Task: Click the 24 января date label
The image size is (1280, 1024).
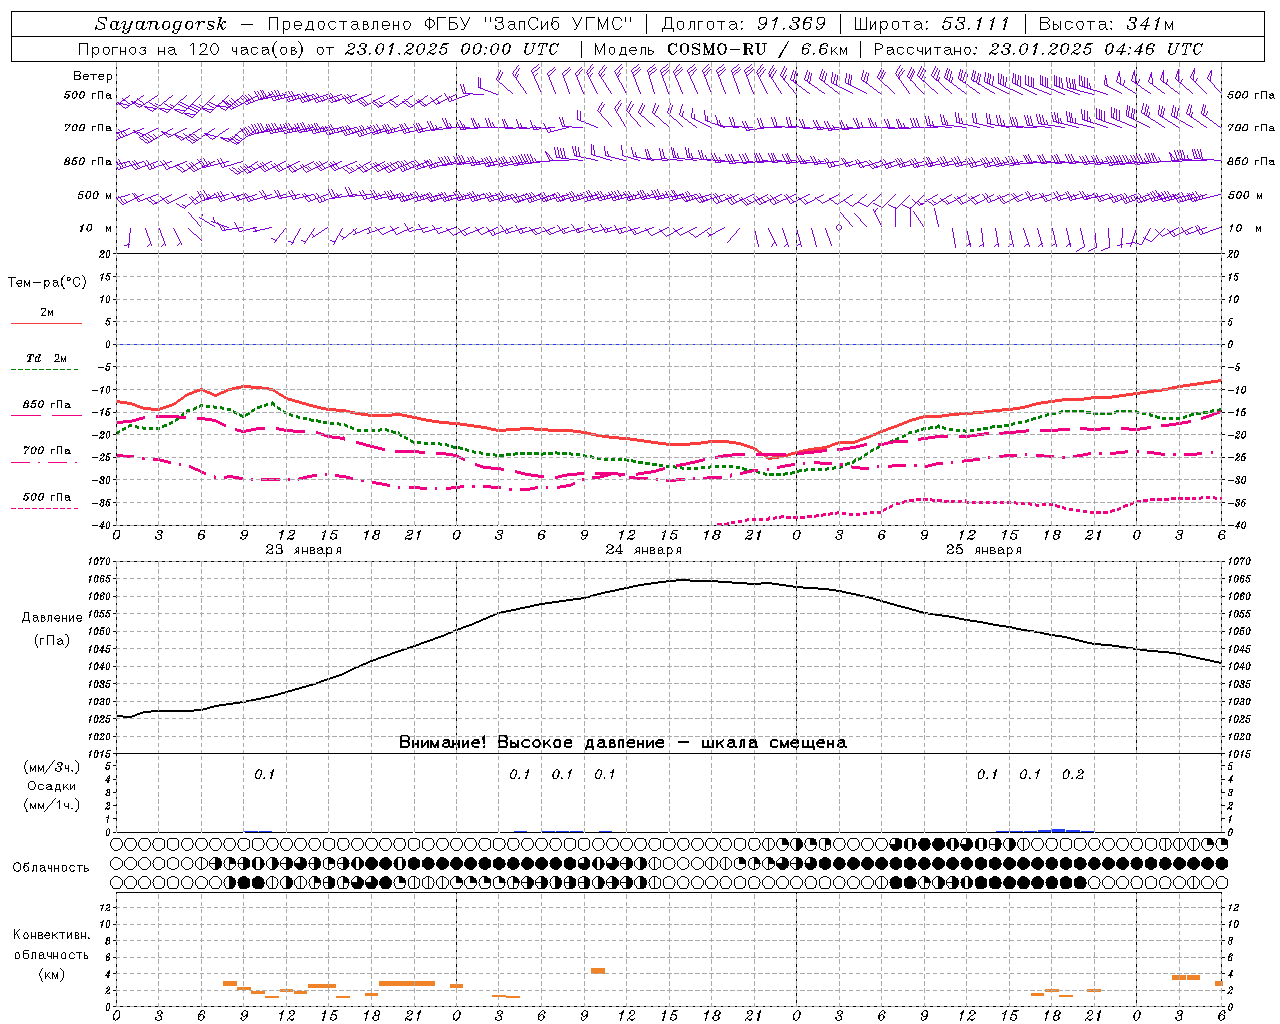Action: (643, 550)
